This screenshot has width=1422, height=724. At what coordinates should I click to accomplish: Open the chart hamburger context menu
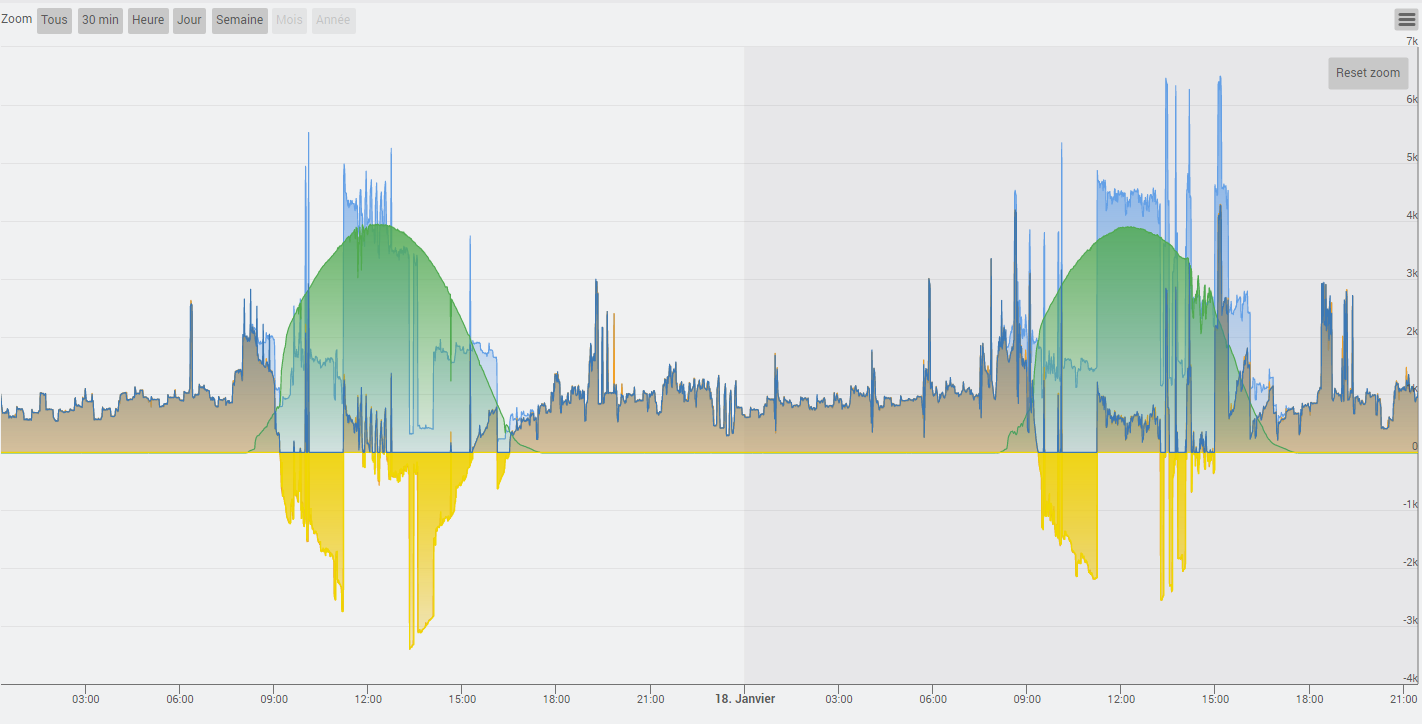[1405, 19]
